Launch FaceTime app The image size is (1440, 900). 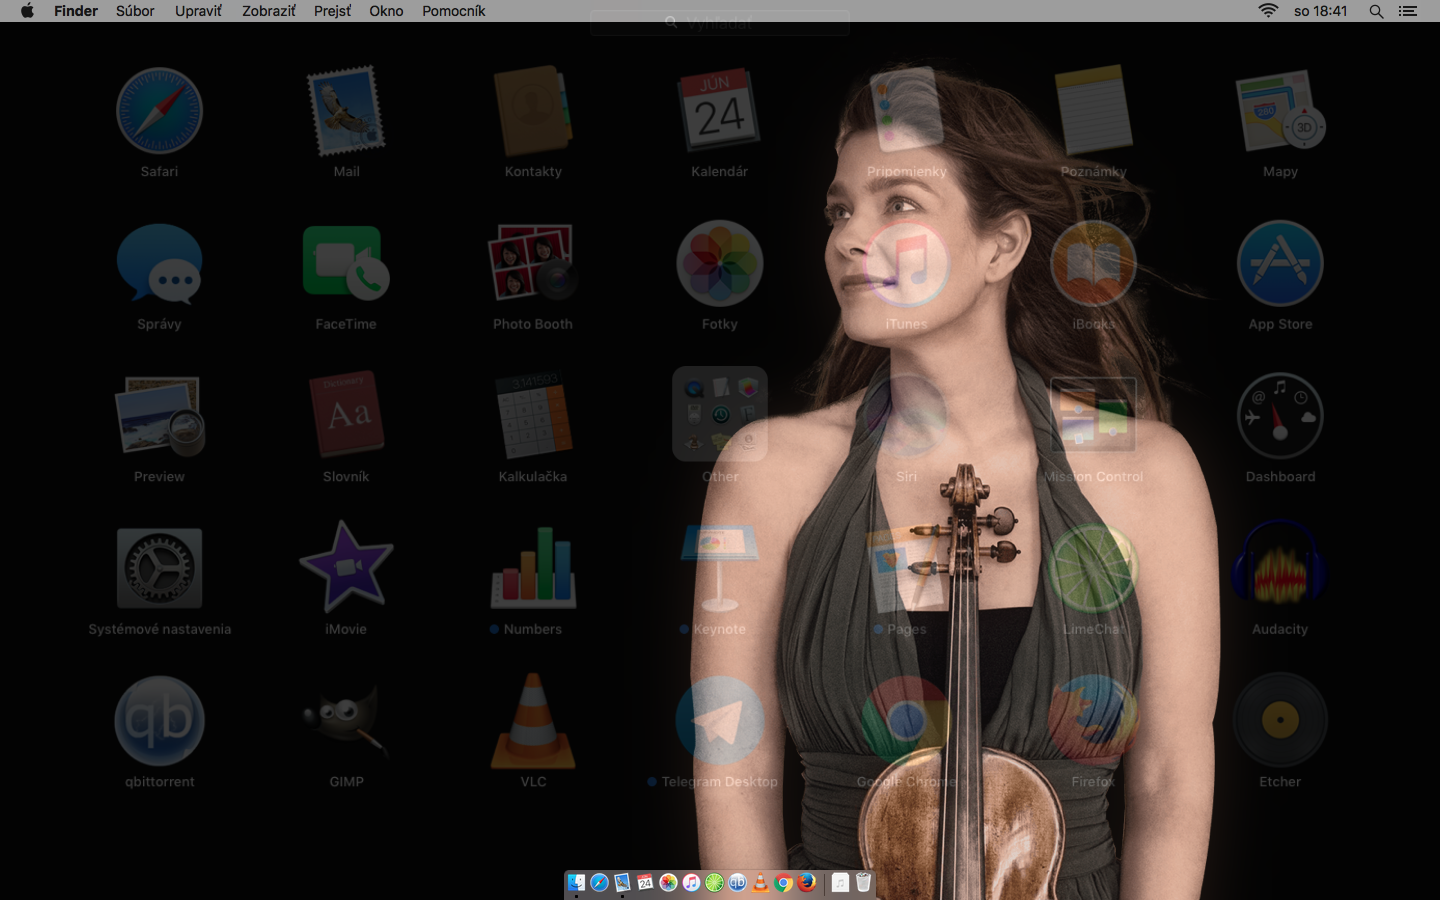point(346,264)
